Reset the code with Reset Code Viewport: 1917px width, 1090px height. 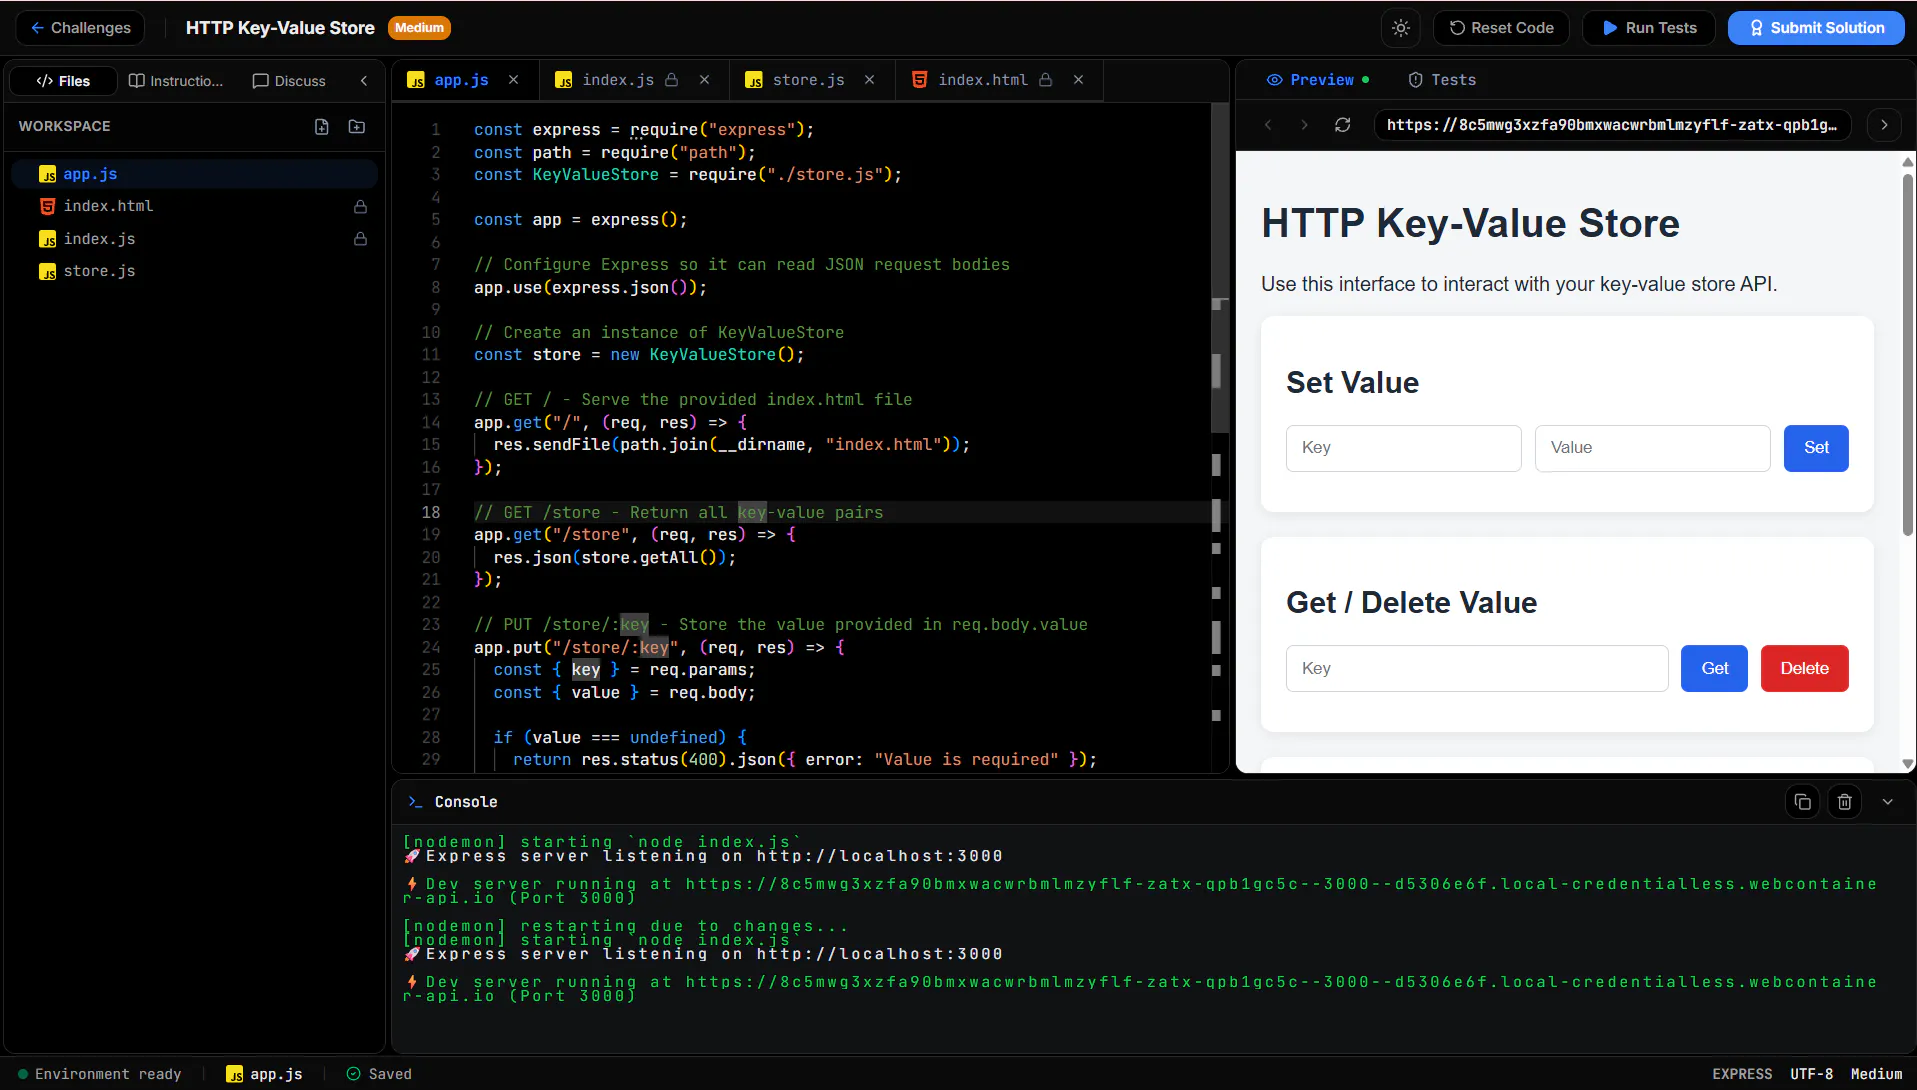pos(1500,28)
